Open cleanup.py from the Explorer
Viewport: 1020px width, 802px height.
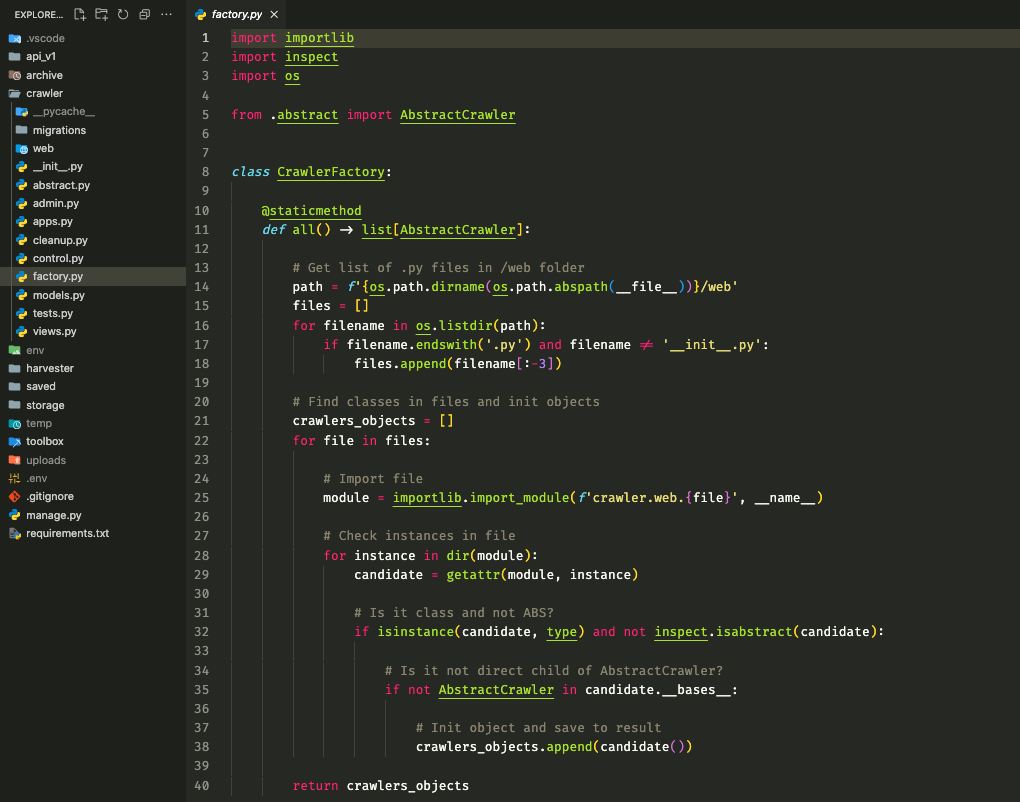click(x=93, y=240)
